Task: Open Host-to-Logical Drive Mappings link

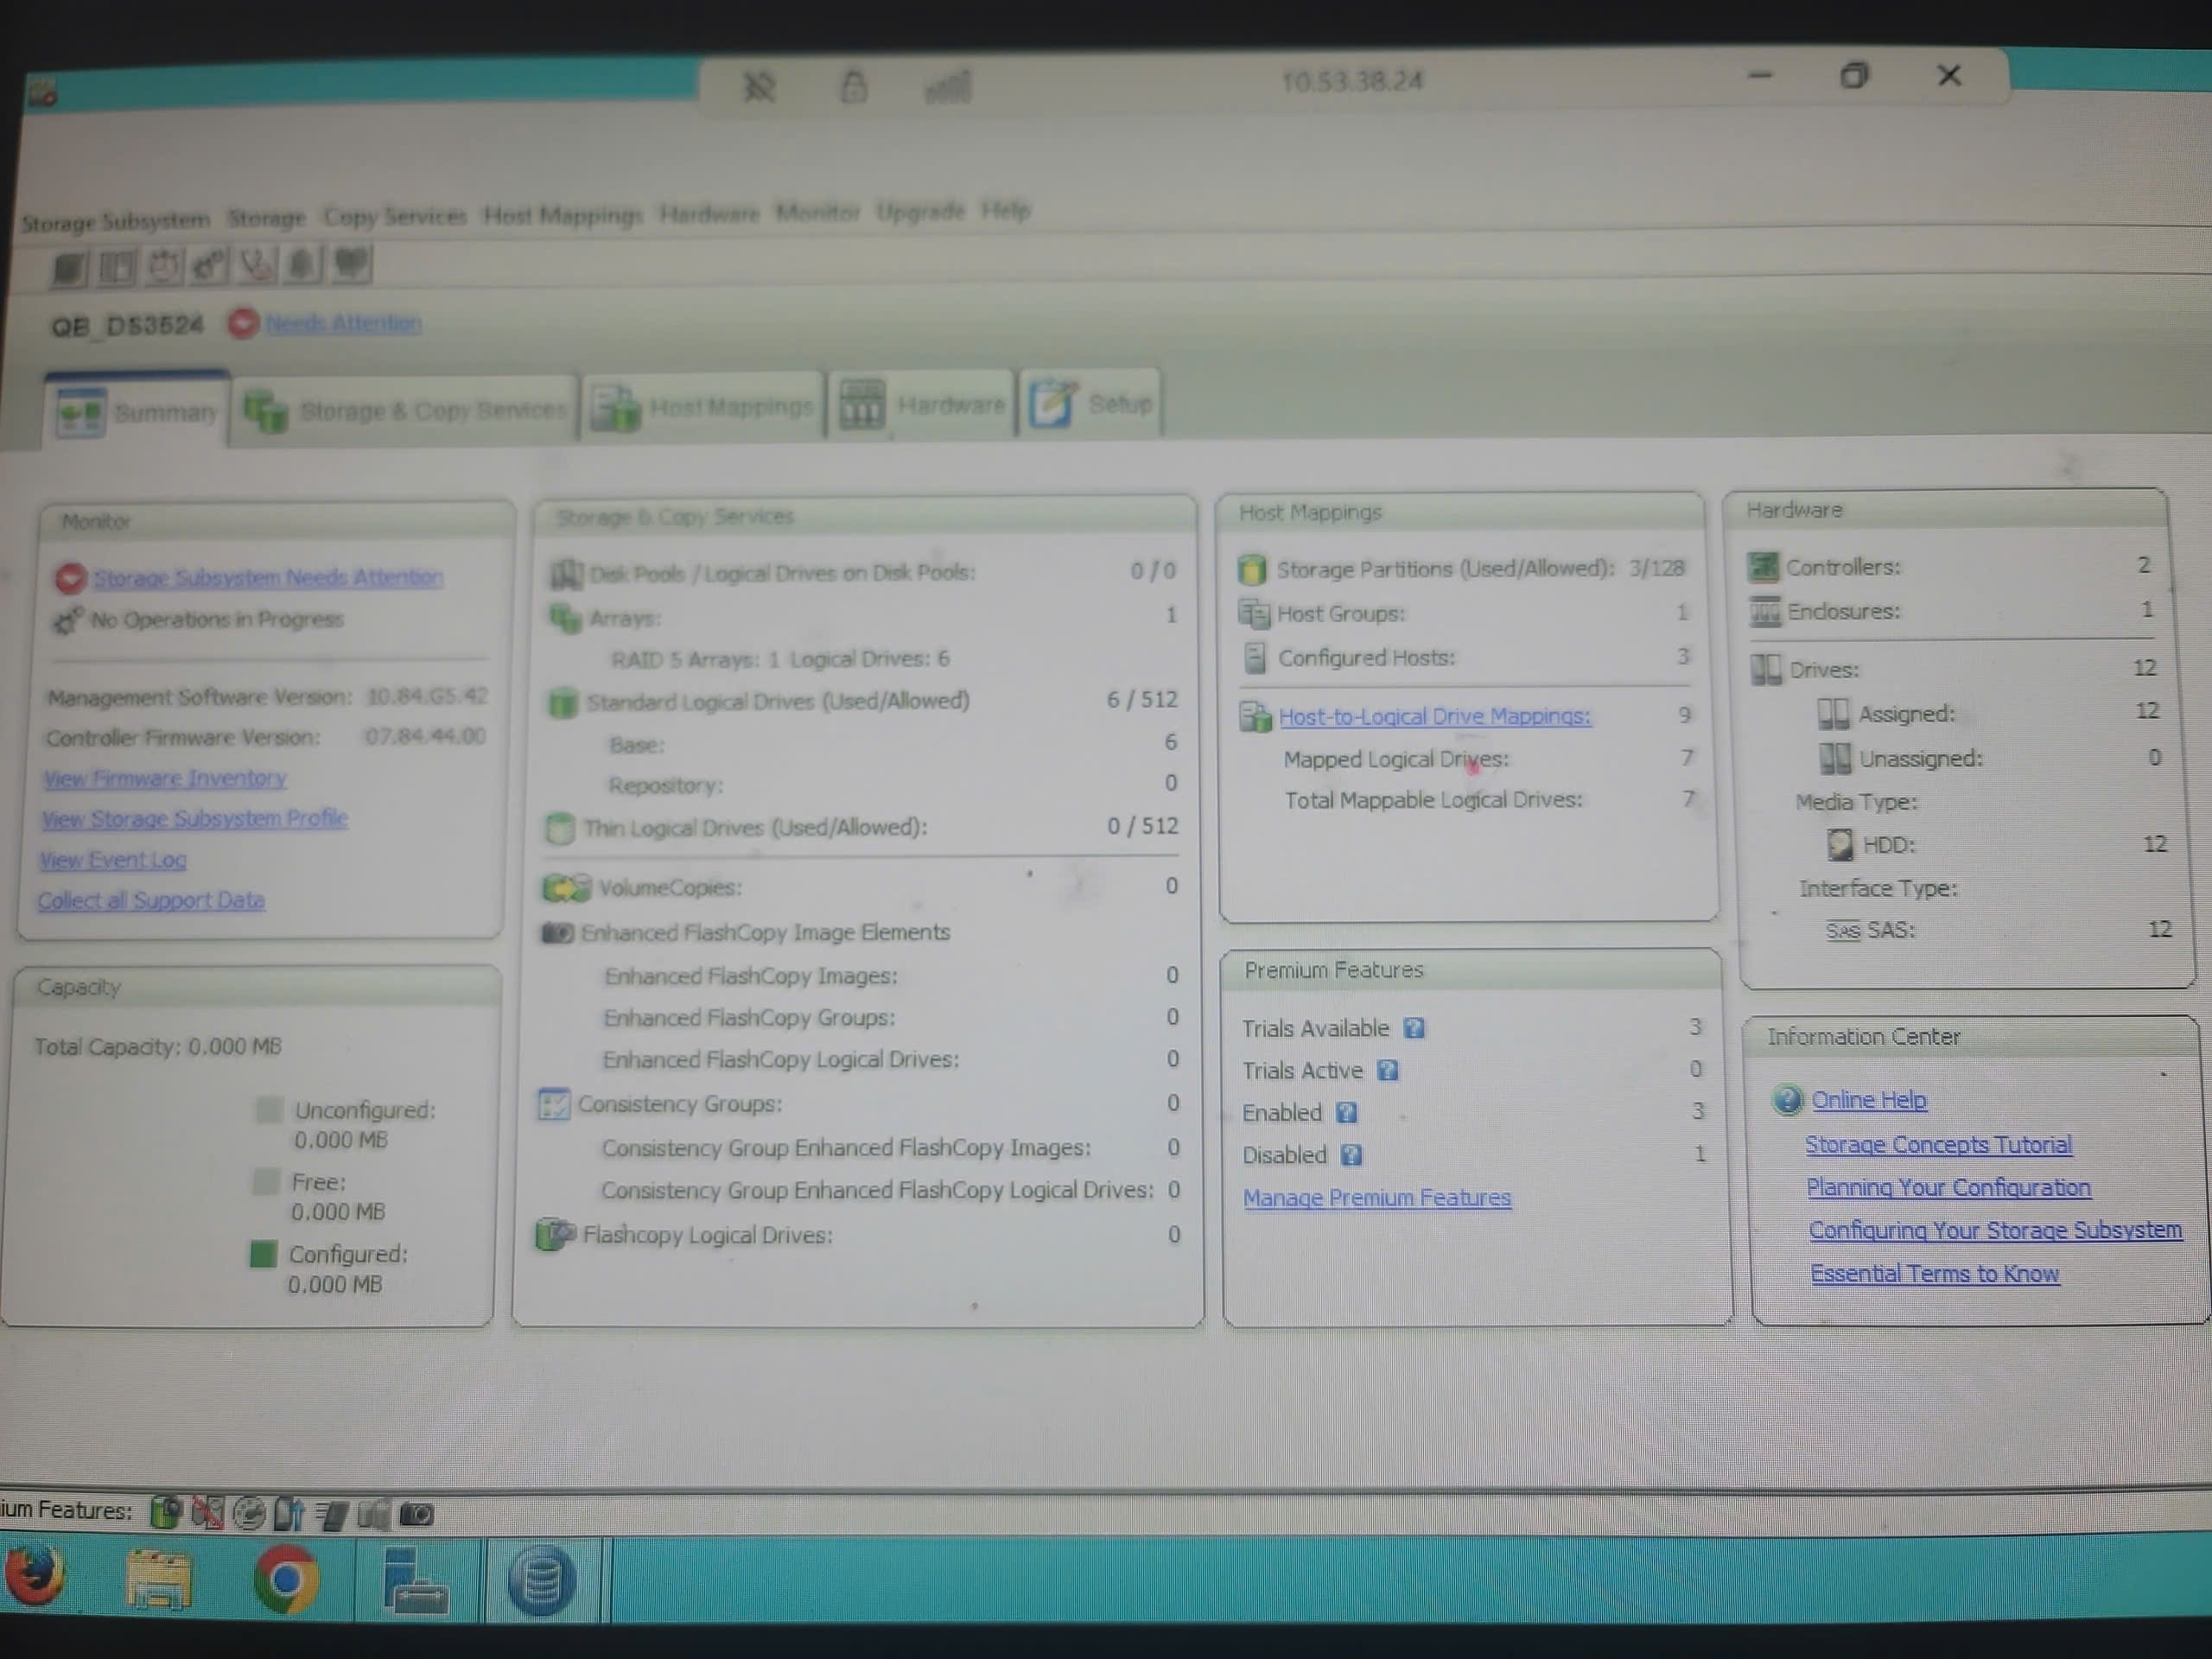Action: point(1435,716)
